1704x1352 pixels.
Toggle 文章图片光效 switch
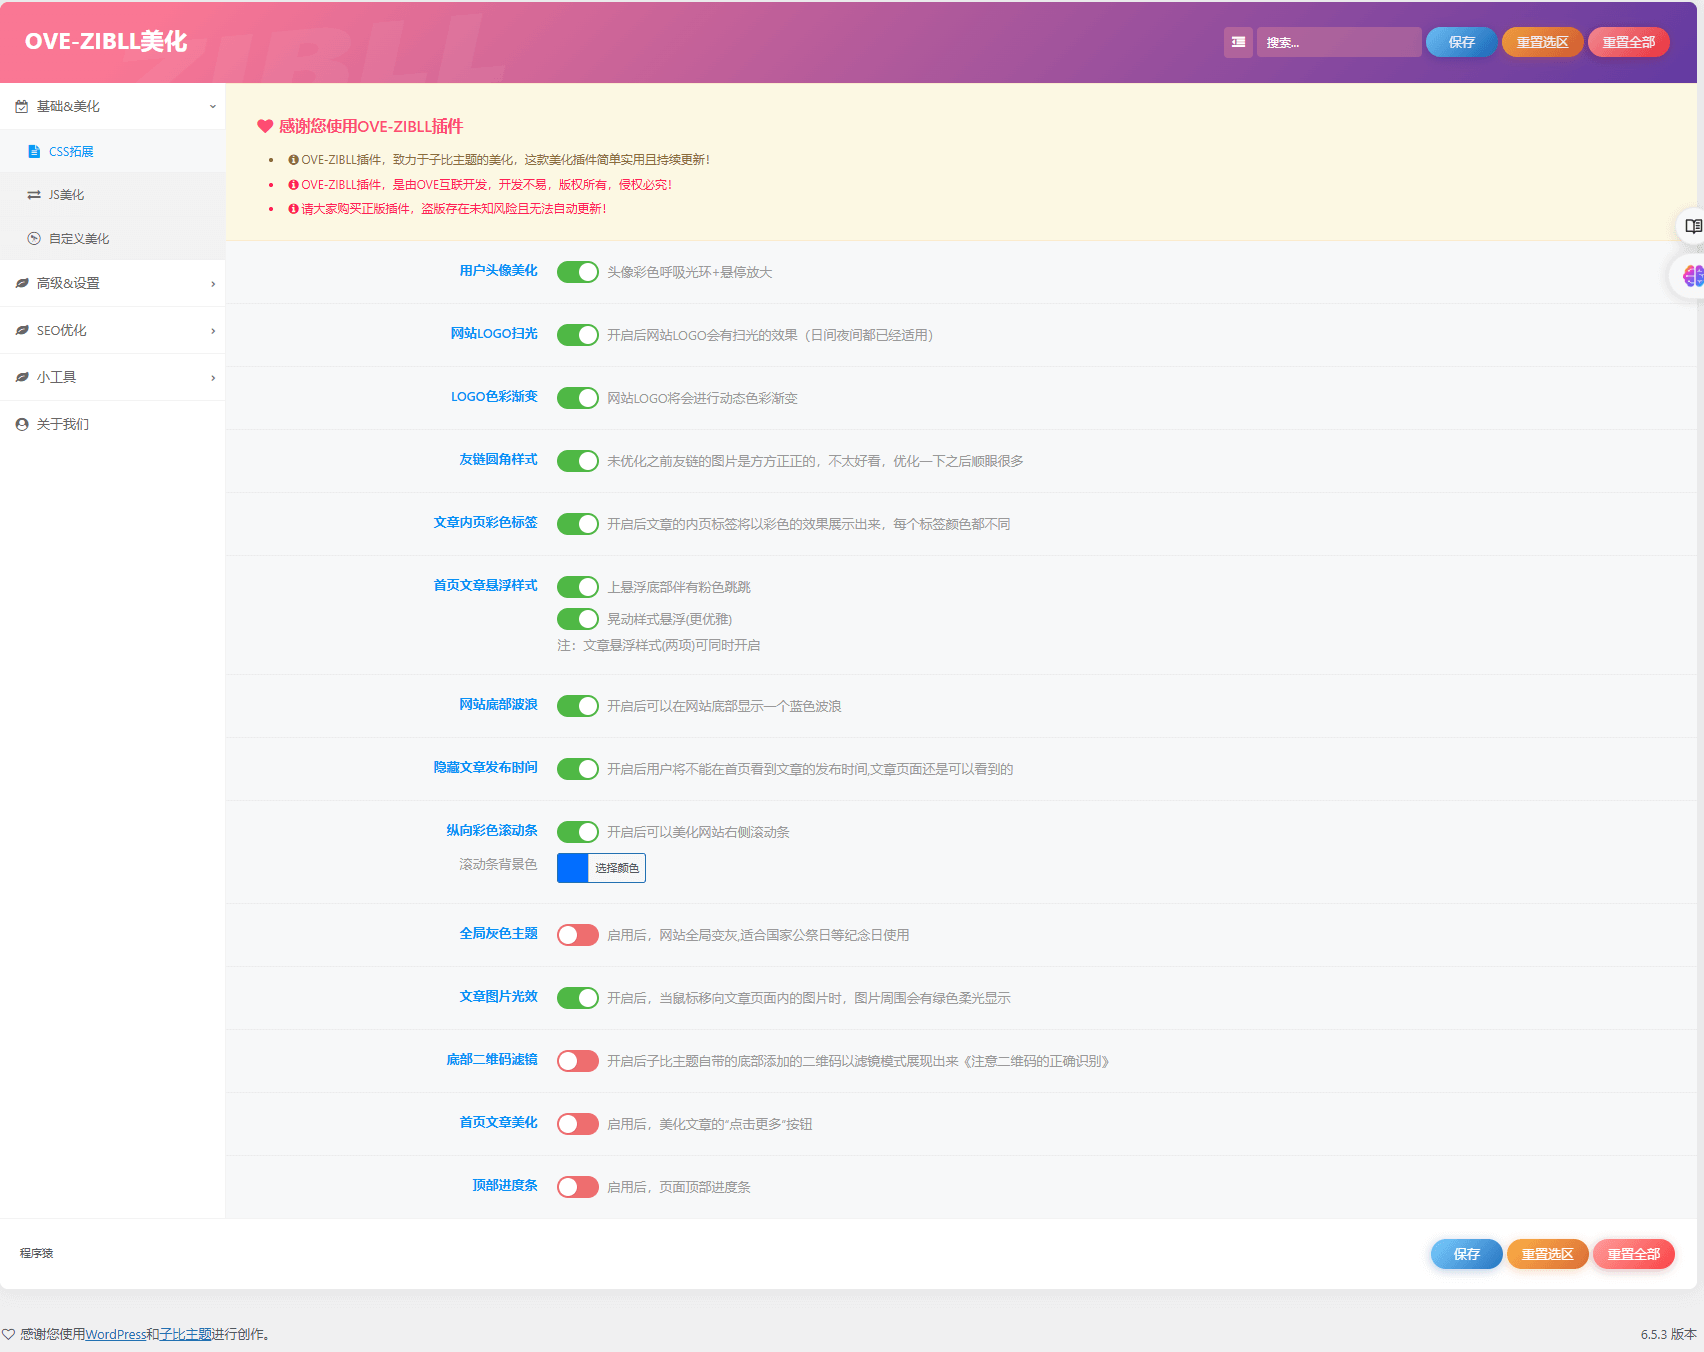pos(578,998)
